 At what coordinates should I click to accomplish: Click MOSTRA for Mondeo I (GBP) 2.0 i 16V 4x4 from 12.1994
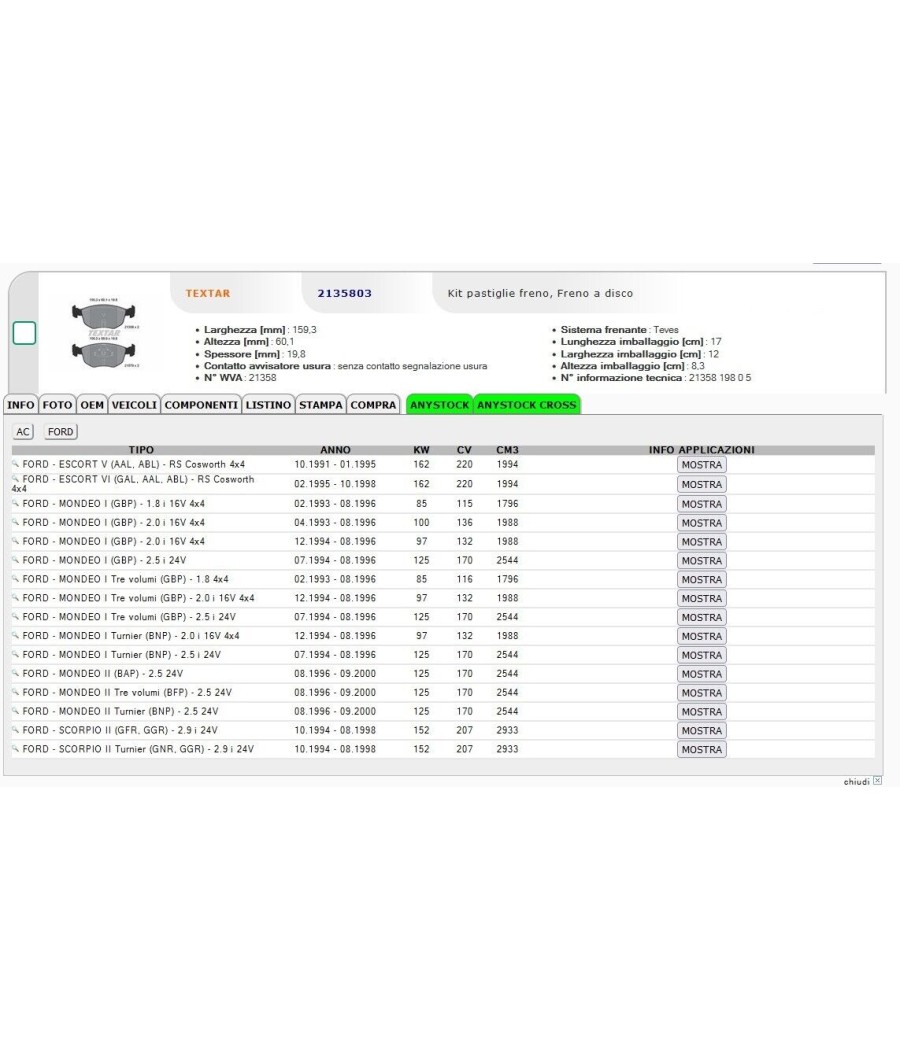[701, 542]
